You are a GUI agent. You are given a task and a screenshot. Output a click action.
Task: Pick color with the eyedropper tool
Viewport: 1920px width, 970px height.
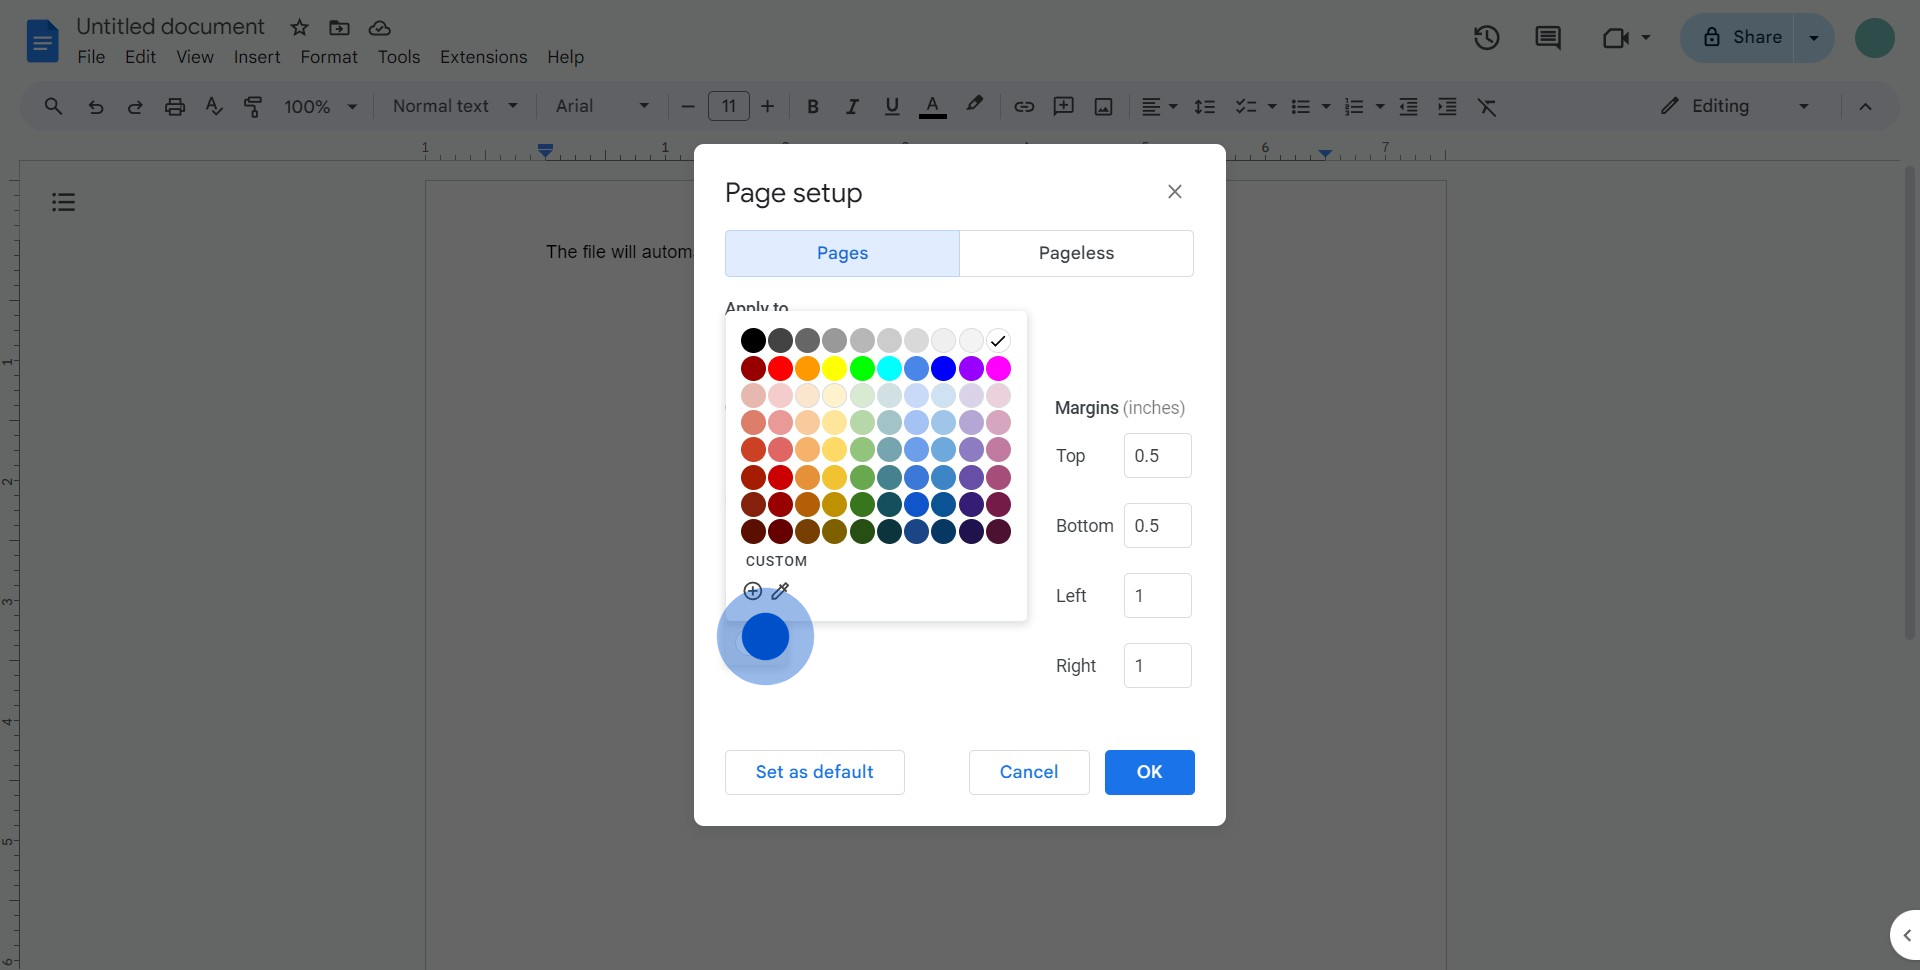coord(781,591)
